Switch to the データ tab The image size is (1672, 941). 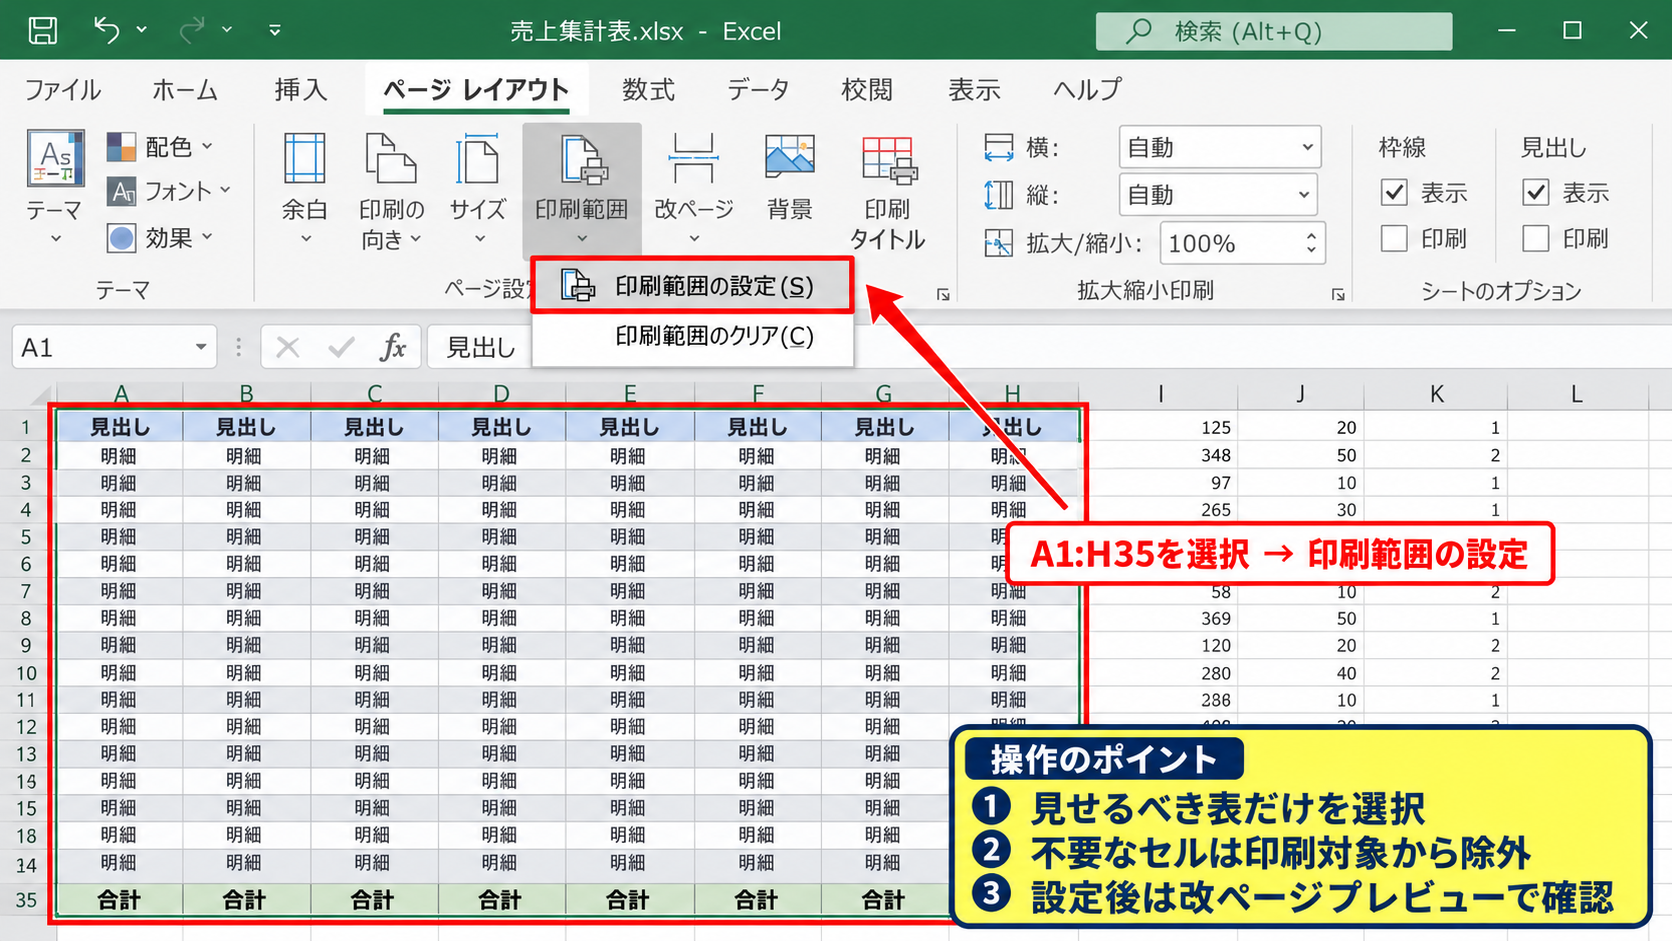(x=758, y=90)
